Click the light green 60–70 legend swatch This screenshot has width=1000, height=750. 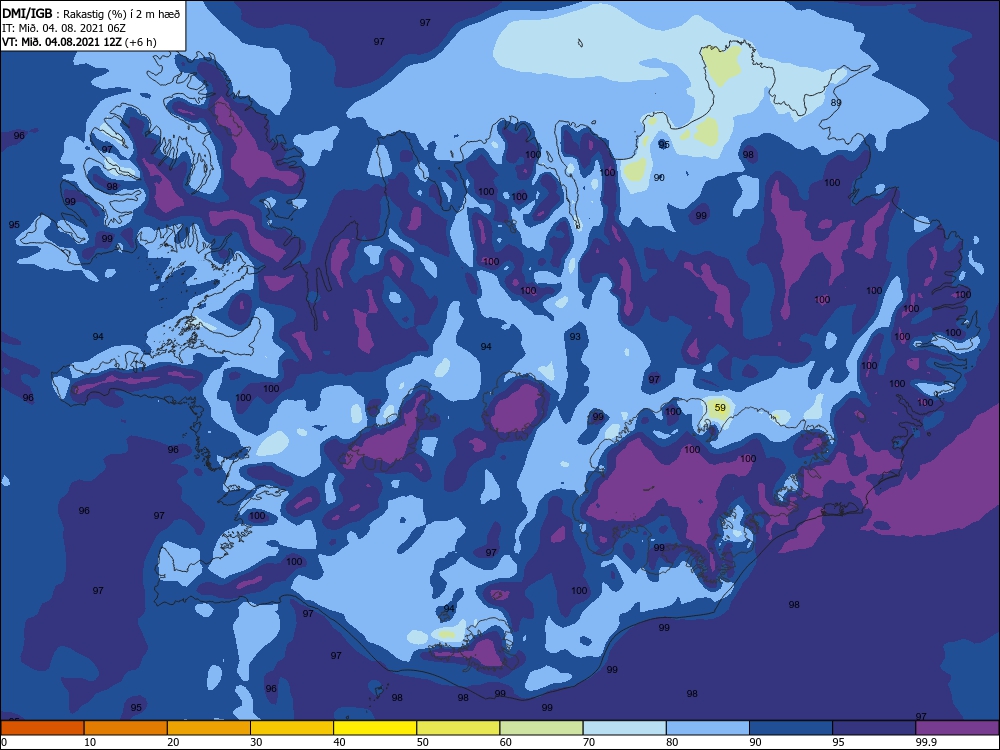click(541, 728)
